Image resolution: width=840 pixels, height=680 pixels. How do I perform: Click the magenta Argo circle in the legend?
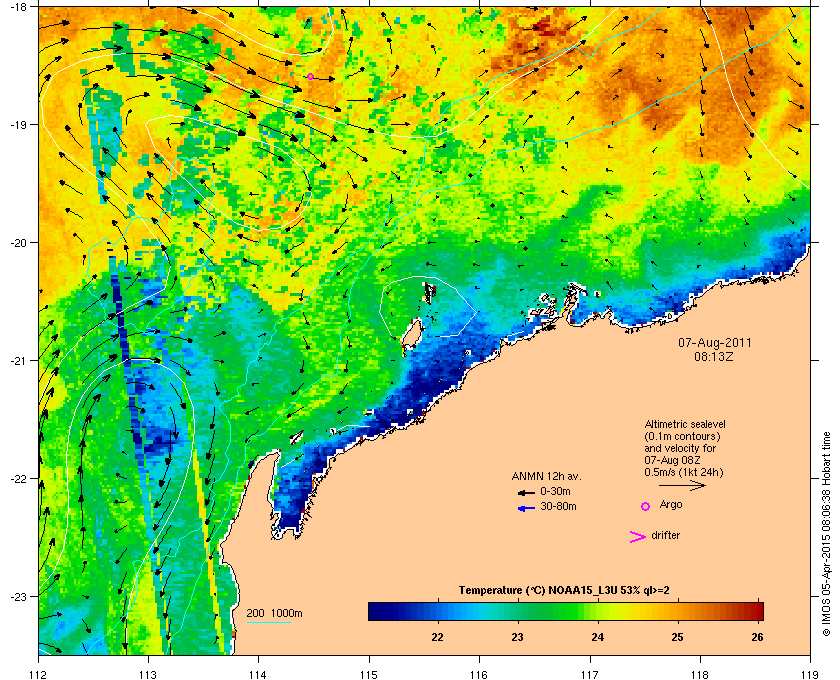point(646,506)
